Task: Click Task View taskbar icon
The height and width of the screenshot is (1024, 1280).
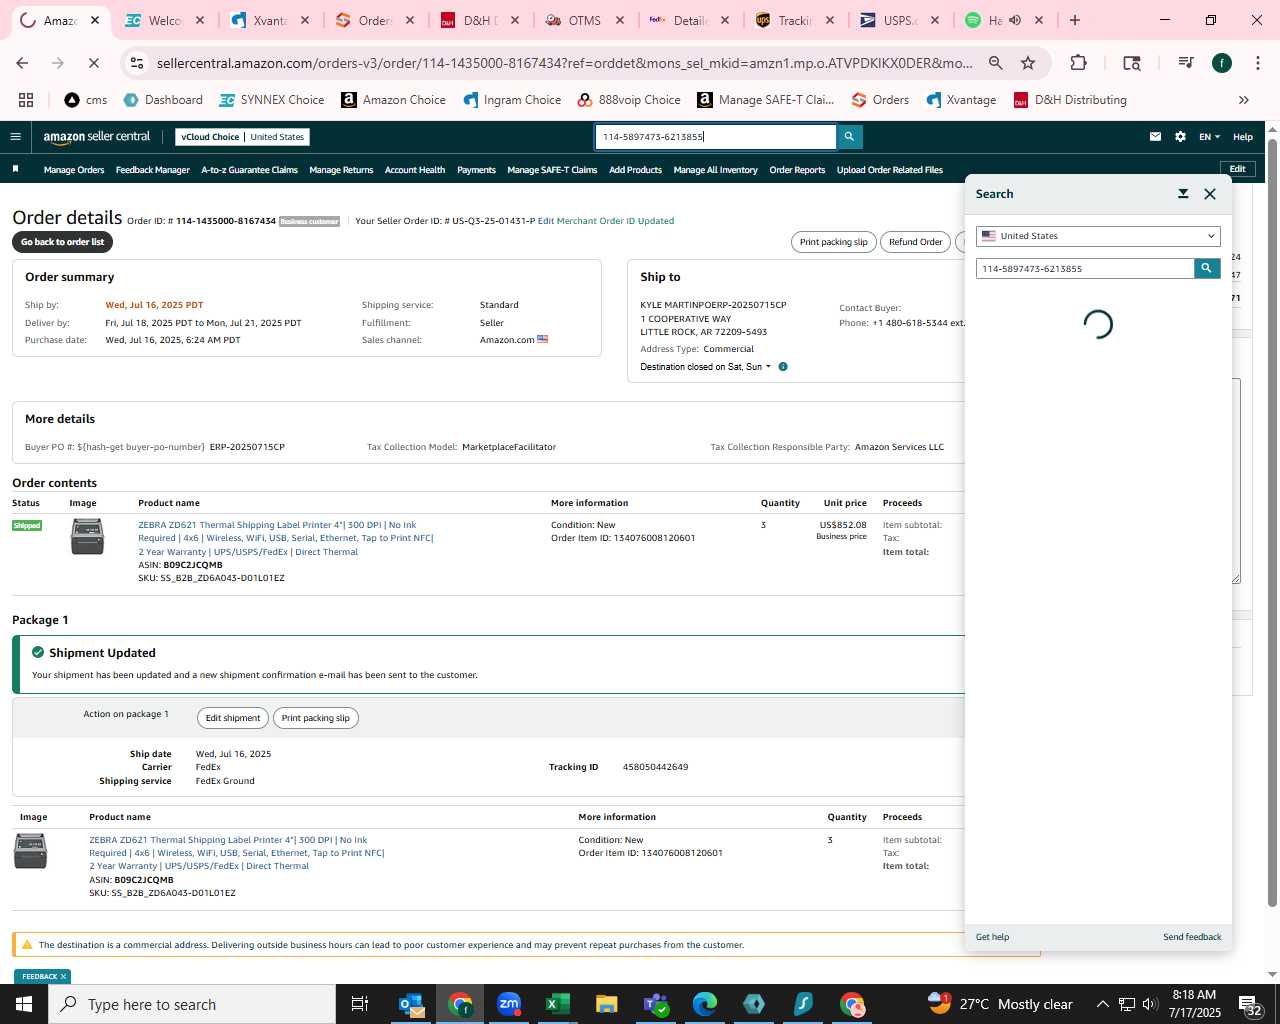Action: (x=360, y=1004)
